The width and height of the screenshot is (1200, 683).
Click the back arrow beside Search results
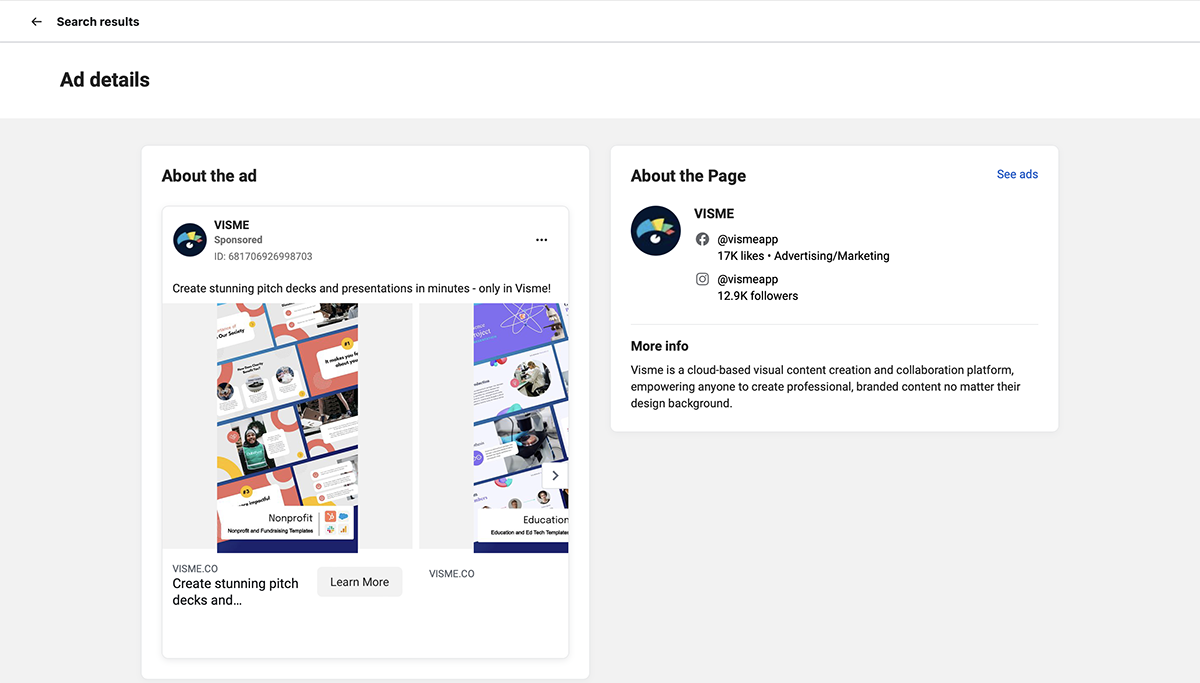tap(37, 22)
